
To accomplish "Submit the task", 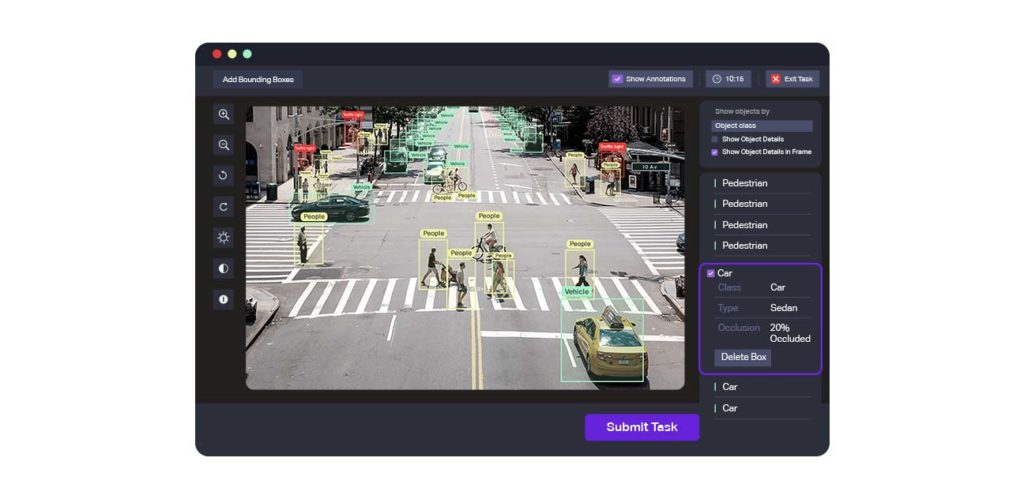I will (642, 427).
